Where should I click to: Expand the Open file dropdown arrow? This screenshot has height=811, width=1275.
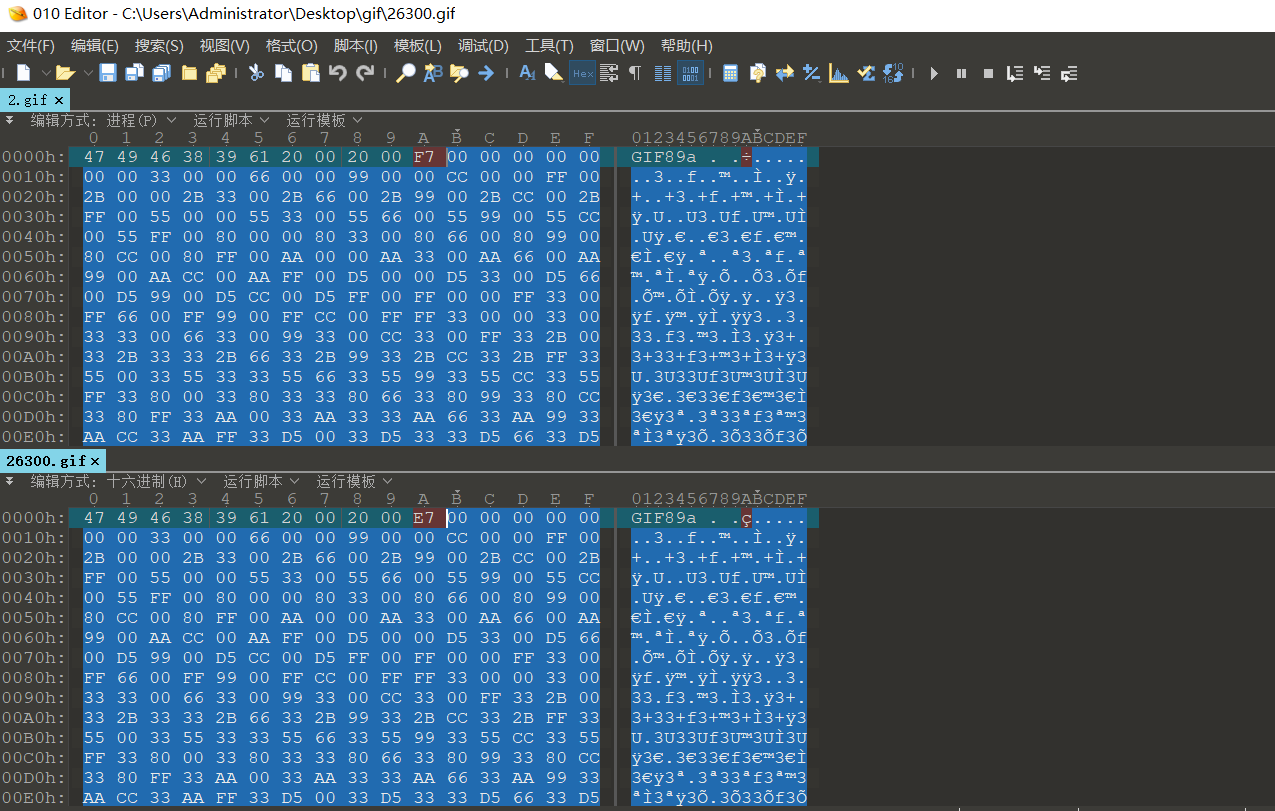pyautogui.click(x=87, y=73)
